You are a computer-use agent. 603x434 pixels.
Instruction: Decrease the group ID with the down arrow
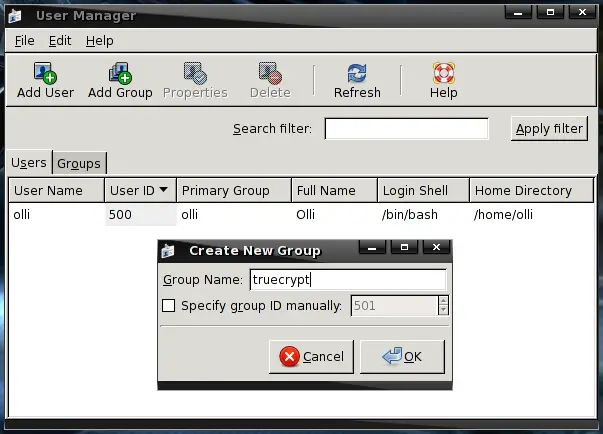tap(443, 311)
